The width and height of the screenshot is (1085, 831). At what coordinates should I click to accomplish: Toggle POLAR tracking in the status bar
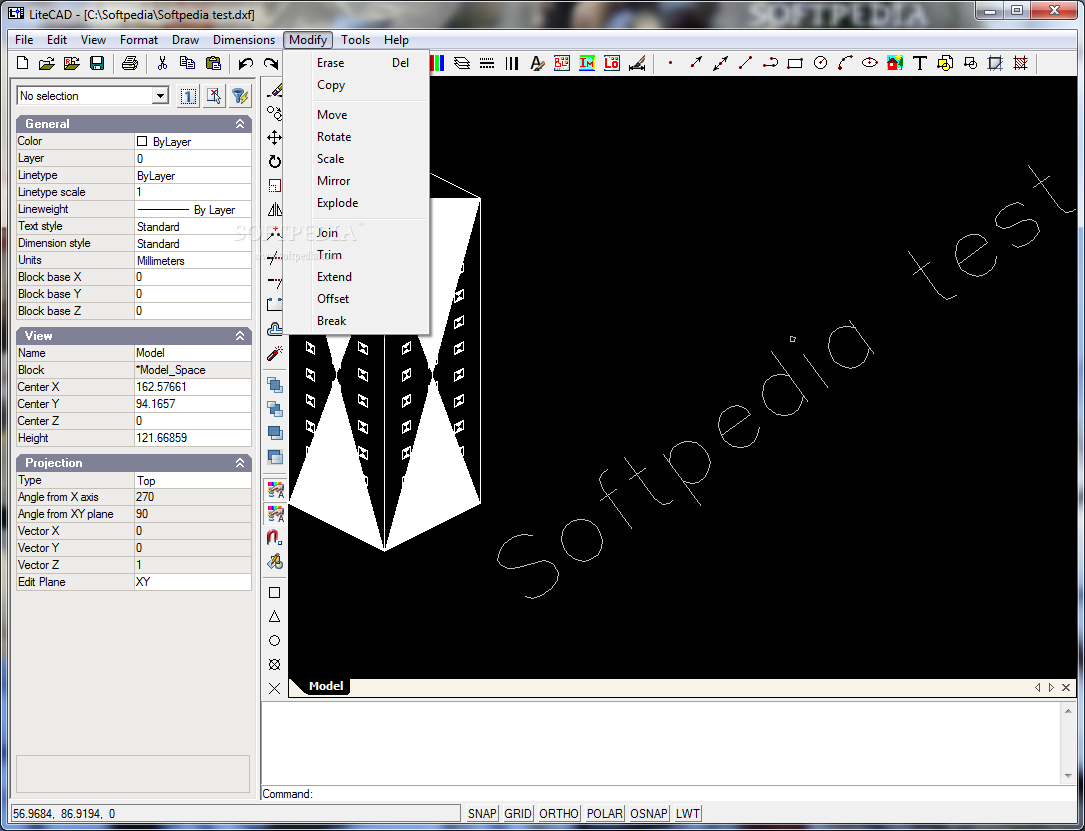click(x=604, y=814)
